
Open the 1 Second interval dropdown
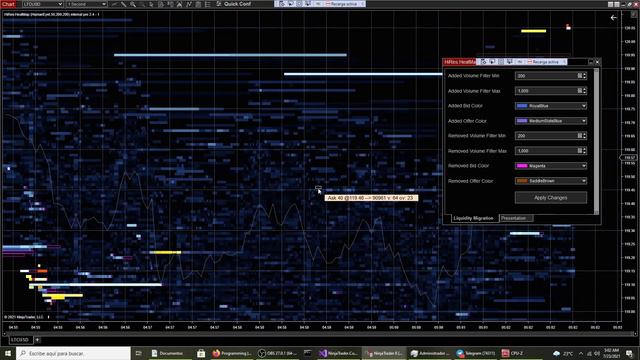[x=87, y=4]
